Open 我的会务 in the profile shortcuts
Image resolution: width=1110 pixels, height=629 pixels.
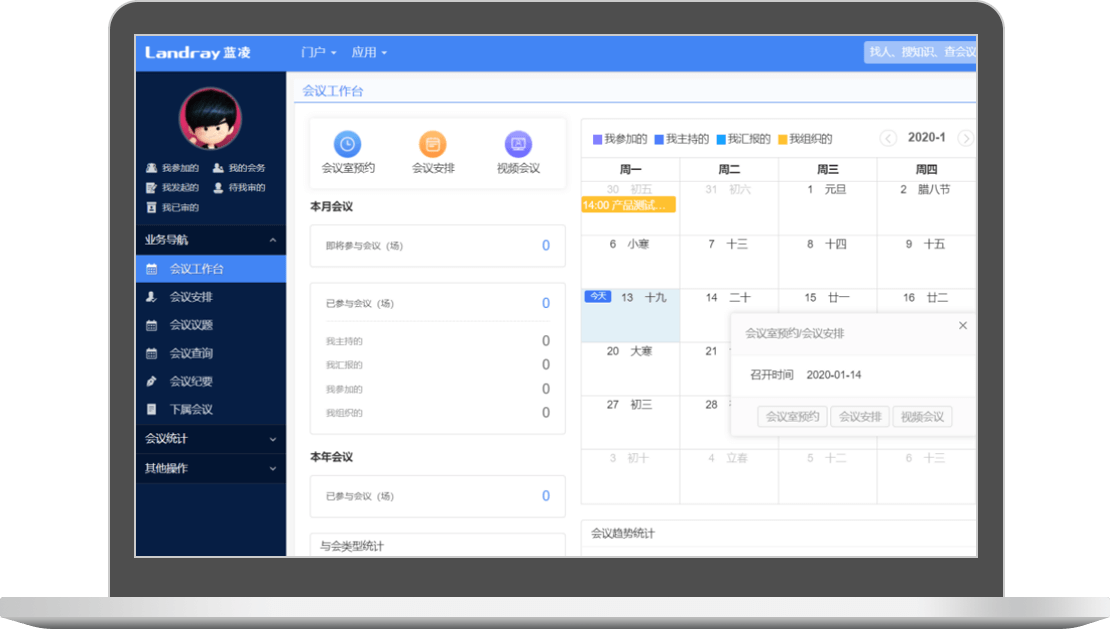click(x=239, y=168)
